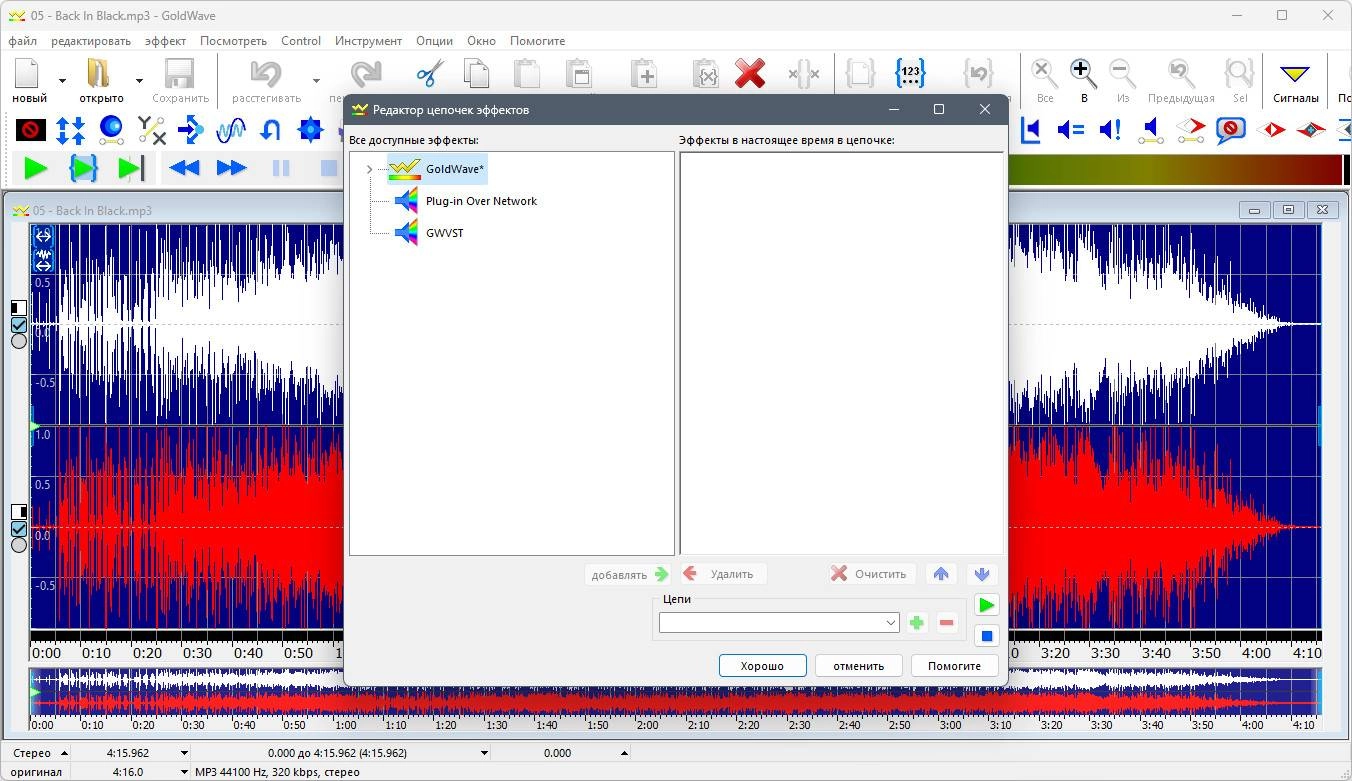Click the blue speaker with equals sign icon
1352x781 pixels.
1071,130
